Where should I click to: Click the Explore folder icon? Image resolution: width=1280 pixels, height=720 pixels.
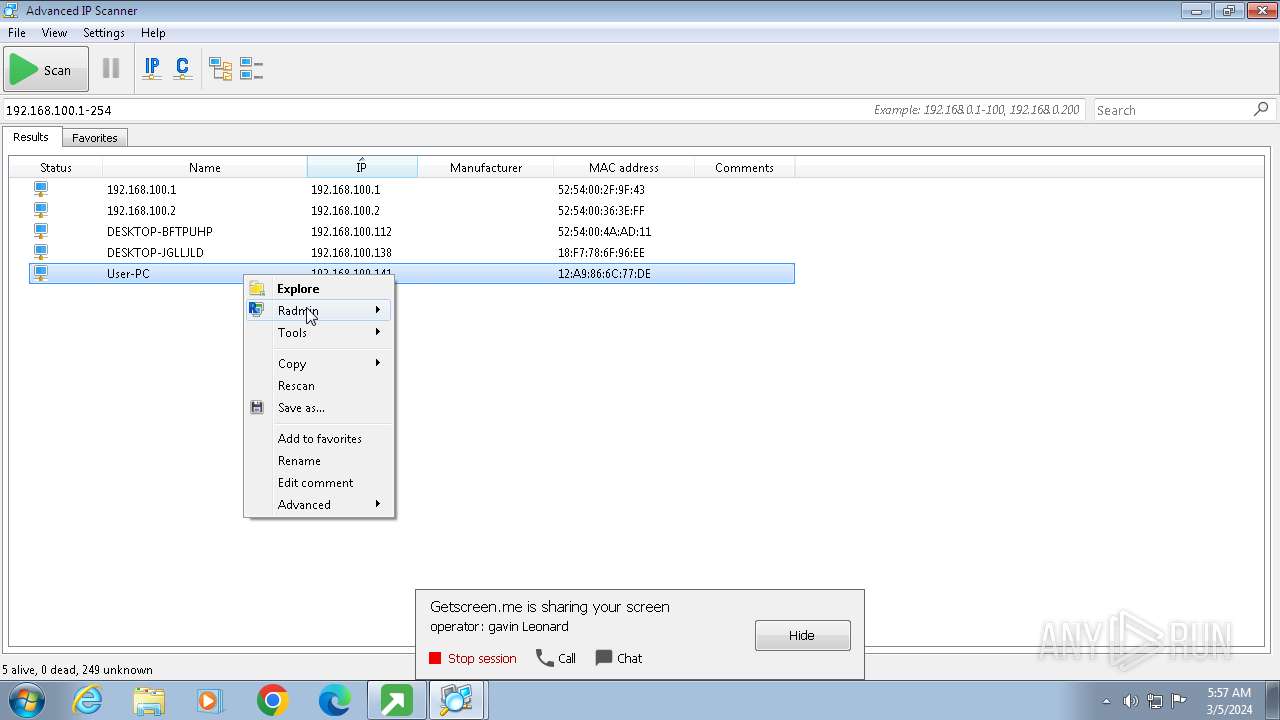(x=257, y=289)
